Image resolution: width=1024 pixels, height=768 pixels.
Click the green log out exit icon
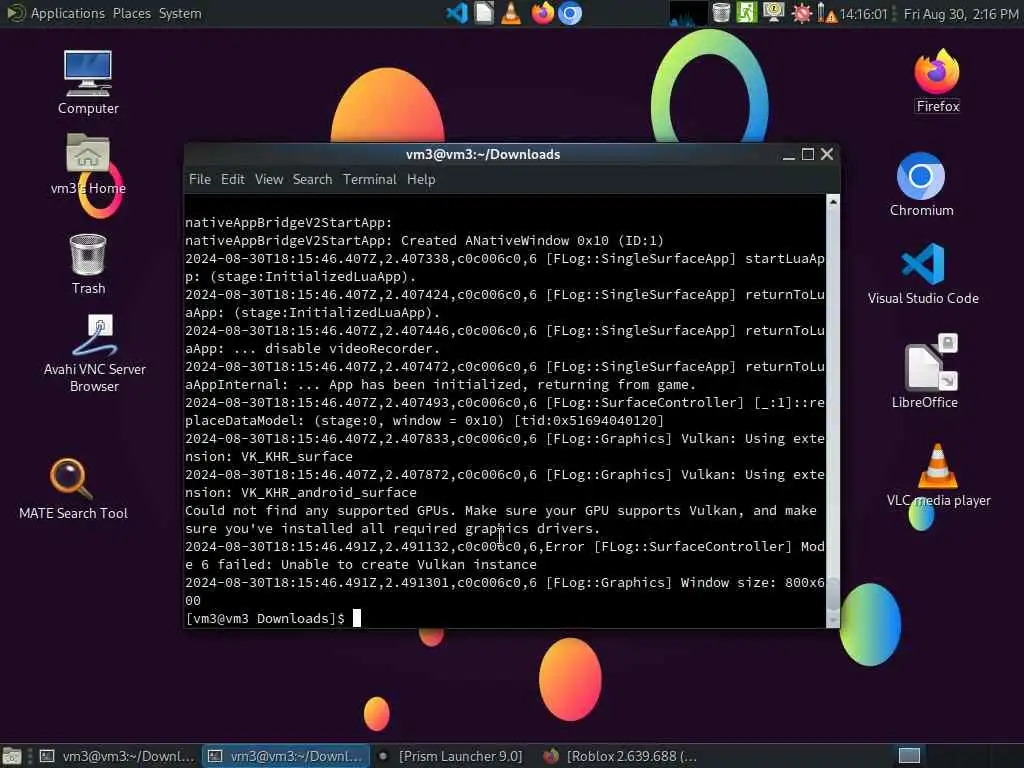(x=746, y=13)
